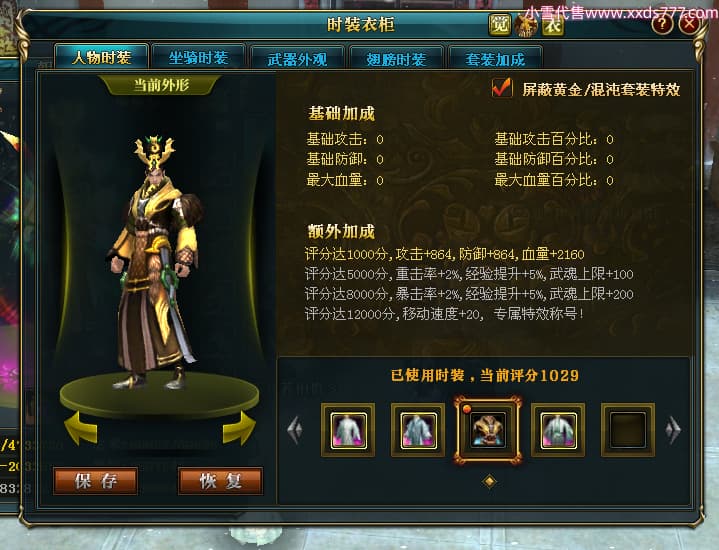This screenshot has height=550, width=719.
Task: Click the 保存 save button
Action: tap(95, 481)
